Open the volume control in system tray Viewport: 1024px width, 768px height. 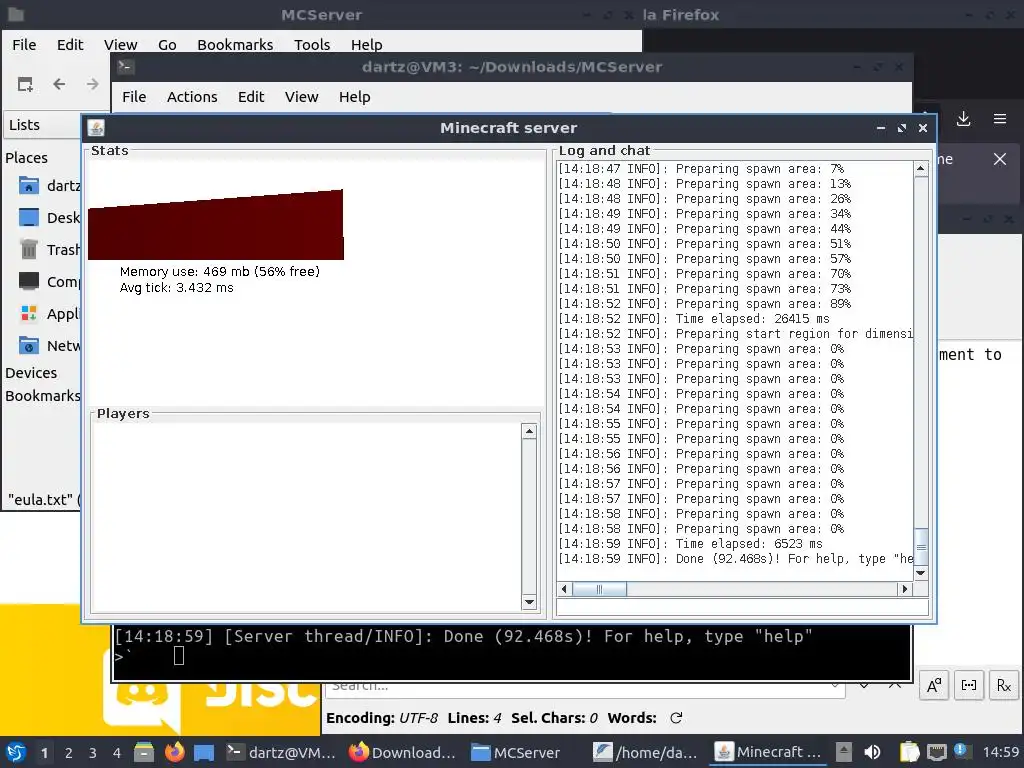pos(872,752)
